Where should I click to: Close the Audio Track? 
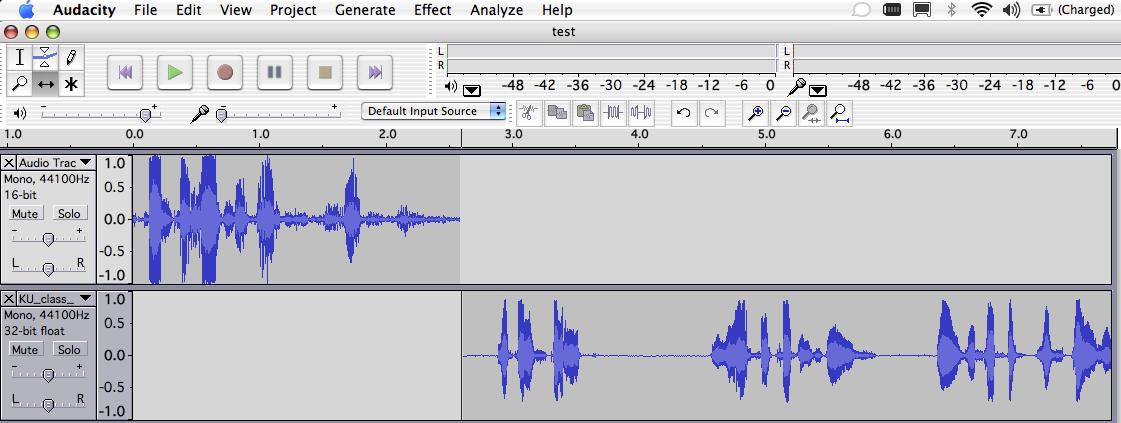[x=9, y=162]
